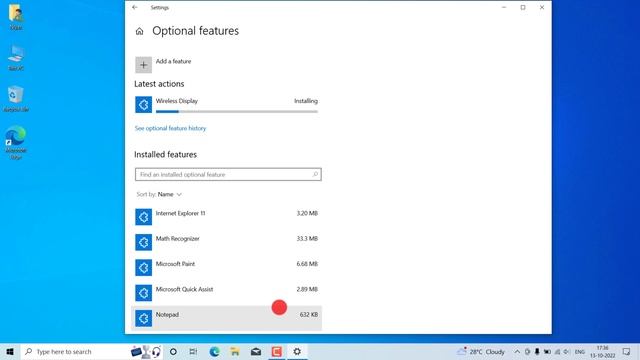Image resolution: width=640 pixels, height=360 pixels.
Task: Click the Installing status text
Action: tap(306, 101)
